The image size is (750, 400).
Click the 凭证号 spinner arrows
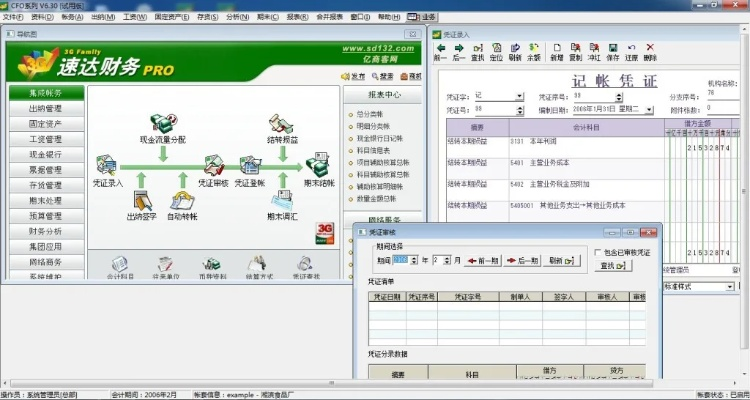click(520, 110)
